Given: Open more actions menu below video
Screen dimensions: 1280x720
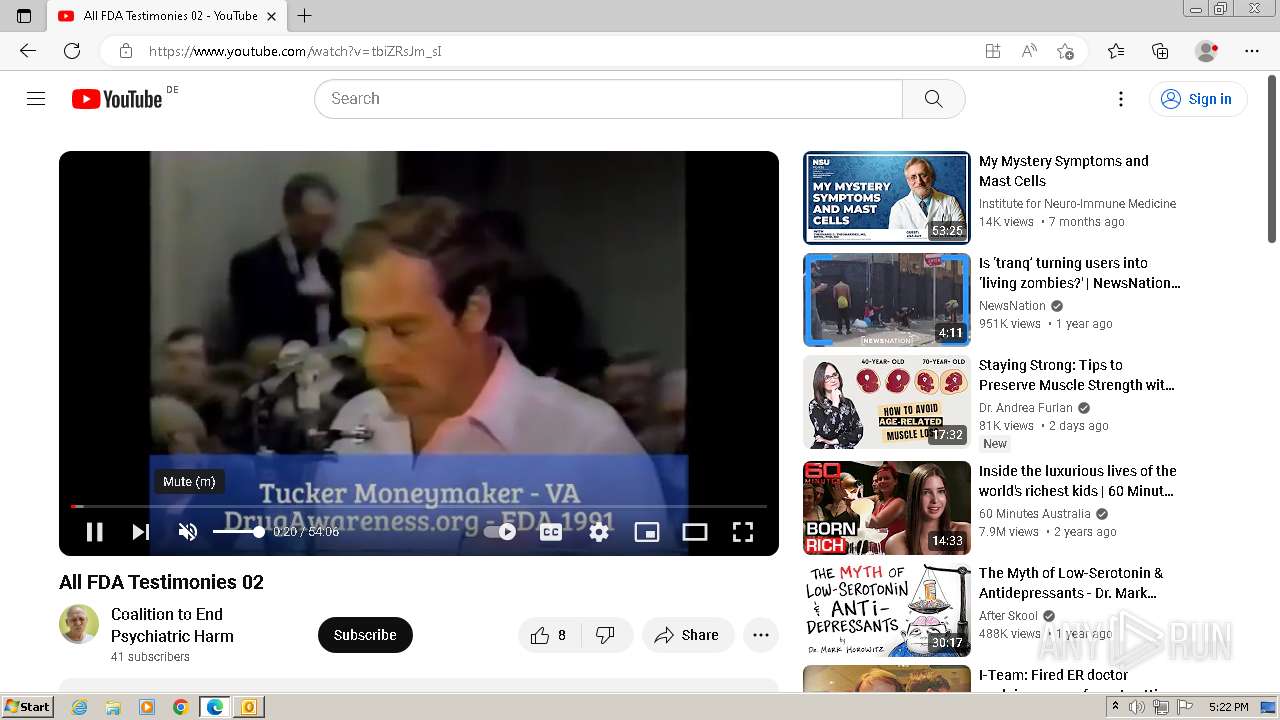Looking at the screenshot, I should (x=761, y=635).
